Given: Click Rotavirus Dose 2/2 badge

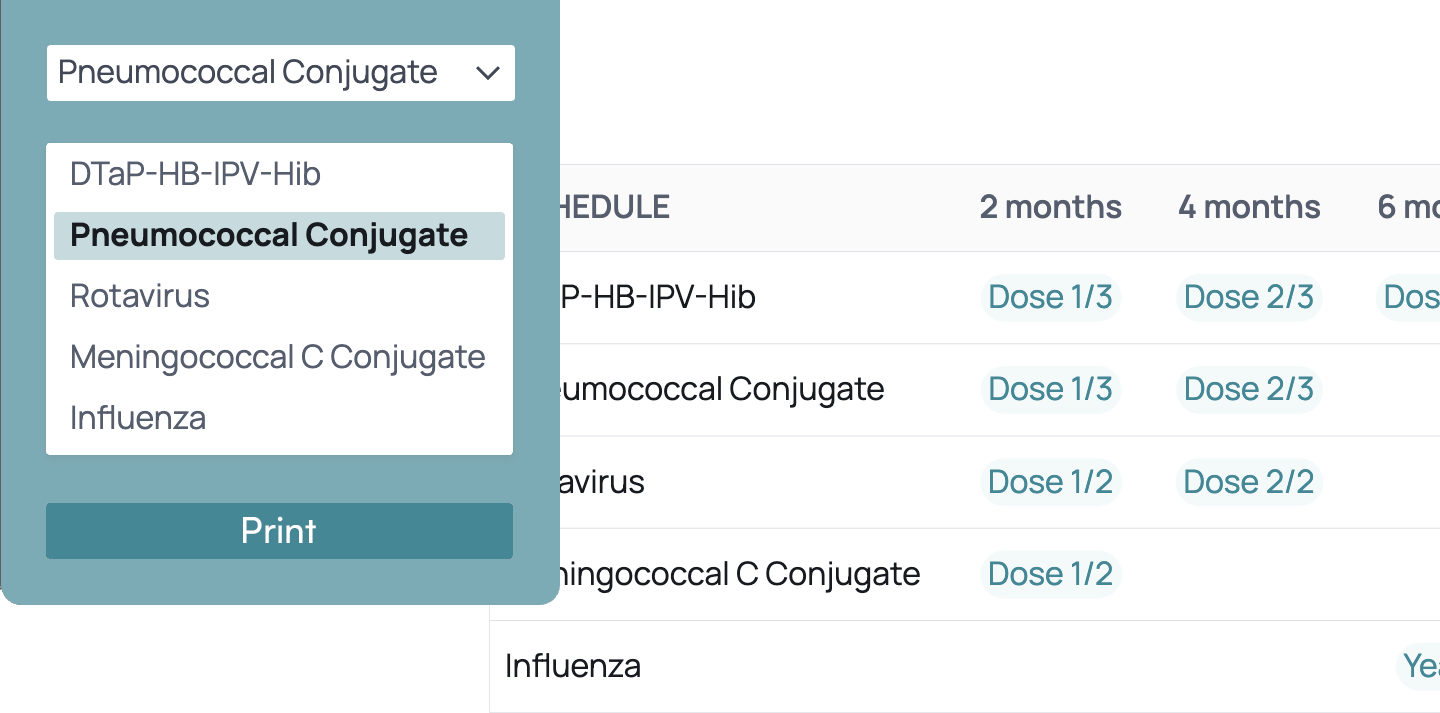Looking at the screenshot, I should 1249,482.
